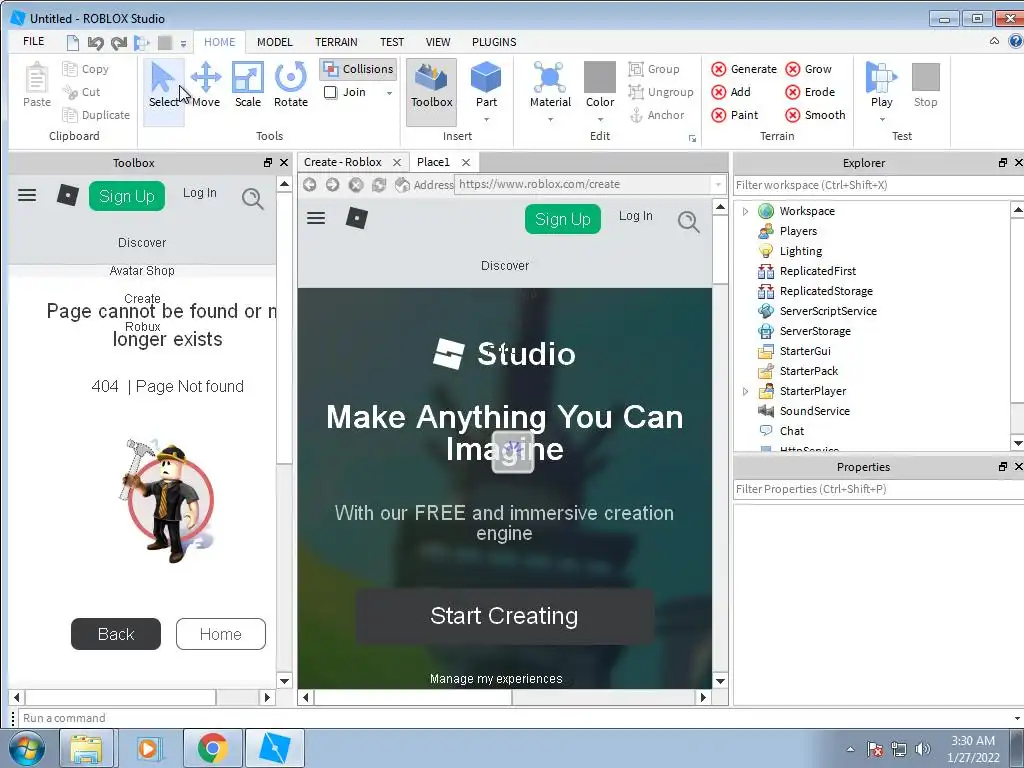Click terrain Grow tool
The width and height of the screenshot is (1024, 768).
tap(808, 69)
